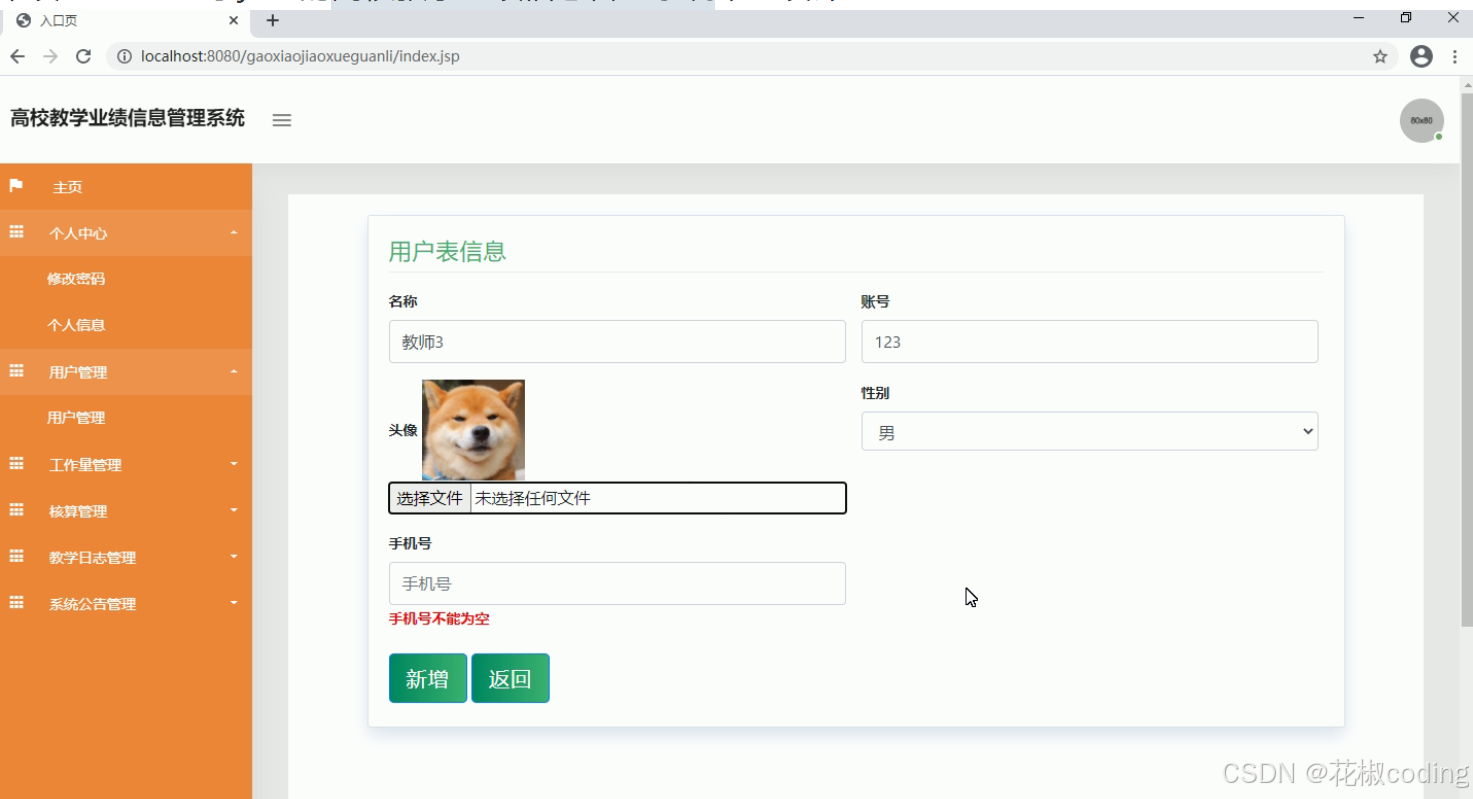Click the hamburger menu icon in the header
The height and width of the screenshot is (799, 1473).
[x=281, y=120]
